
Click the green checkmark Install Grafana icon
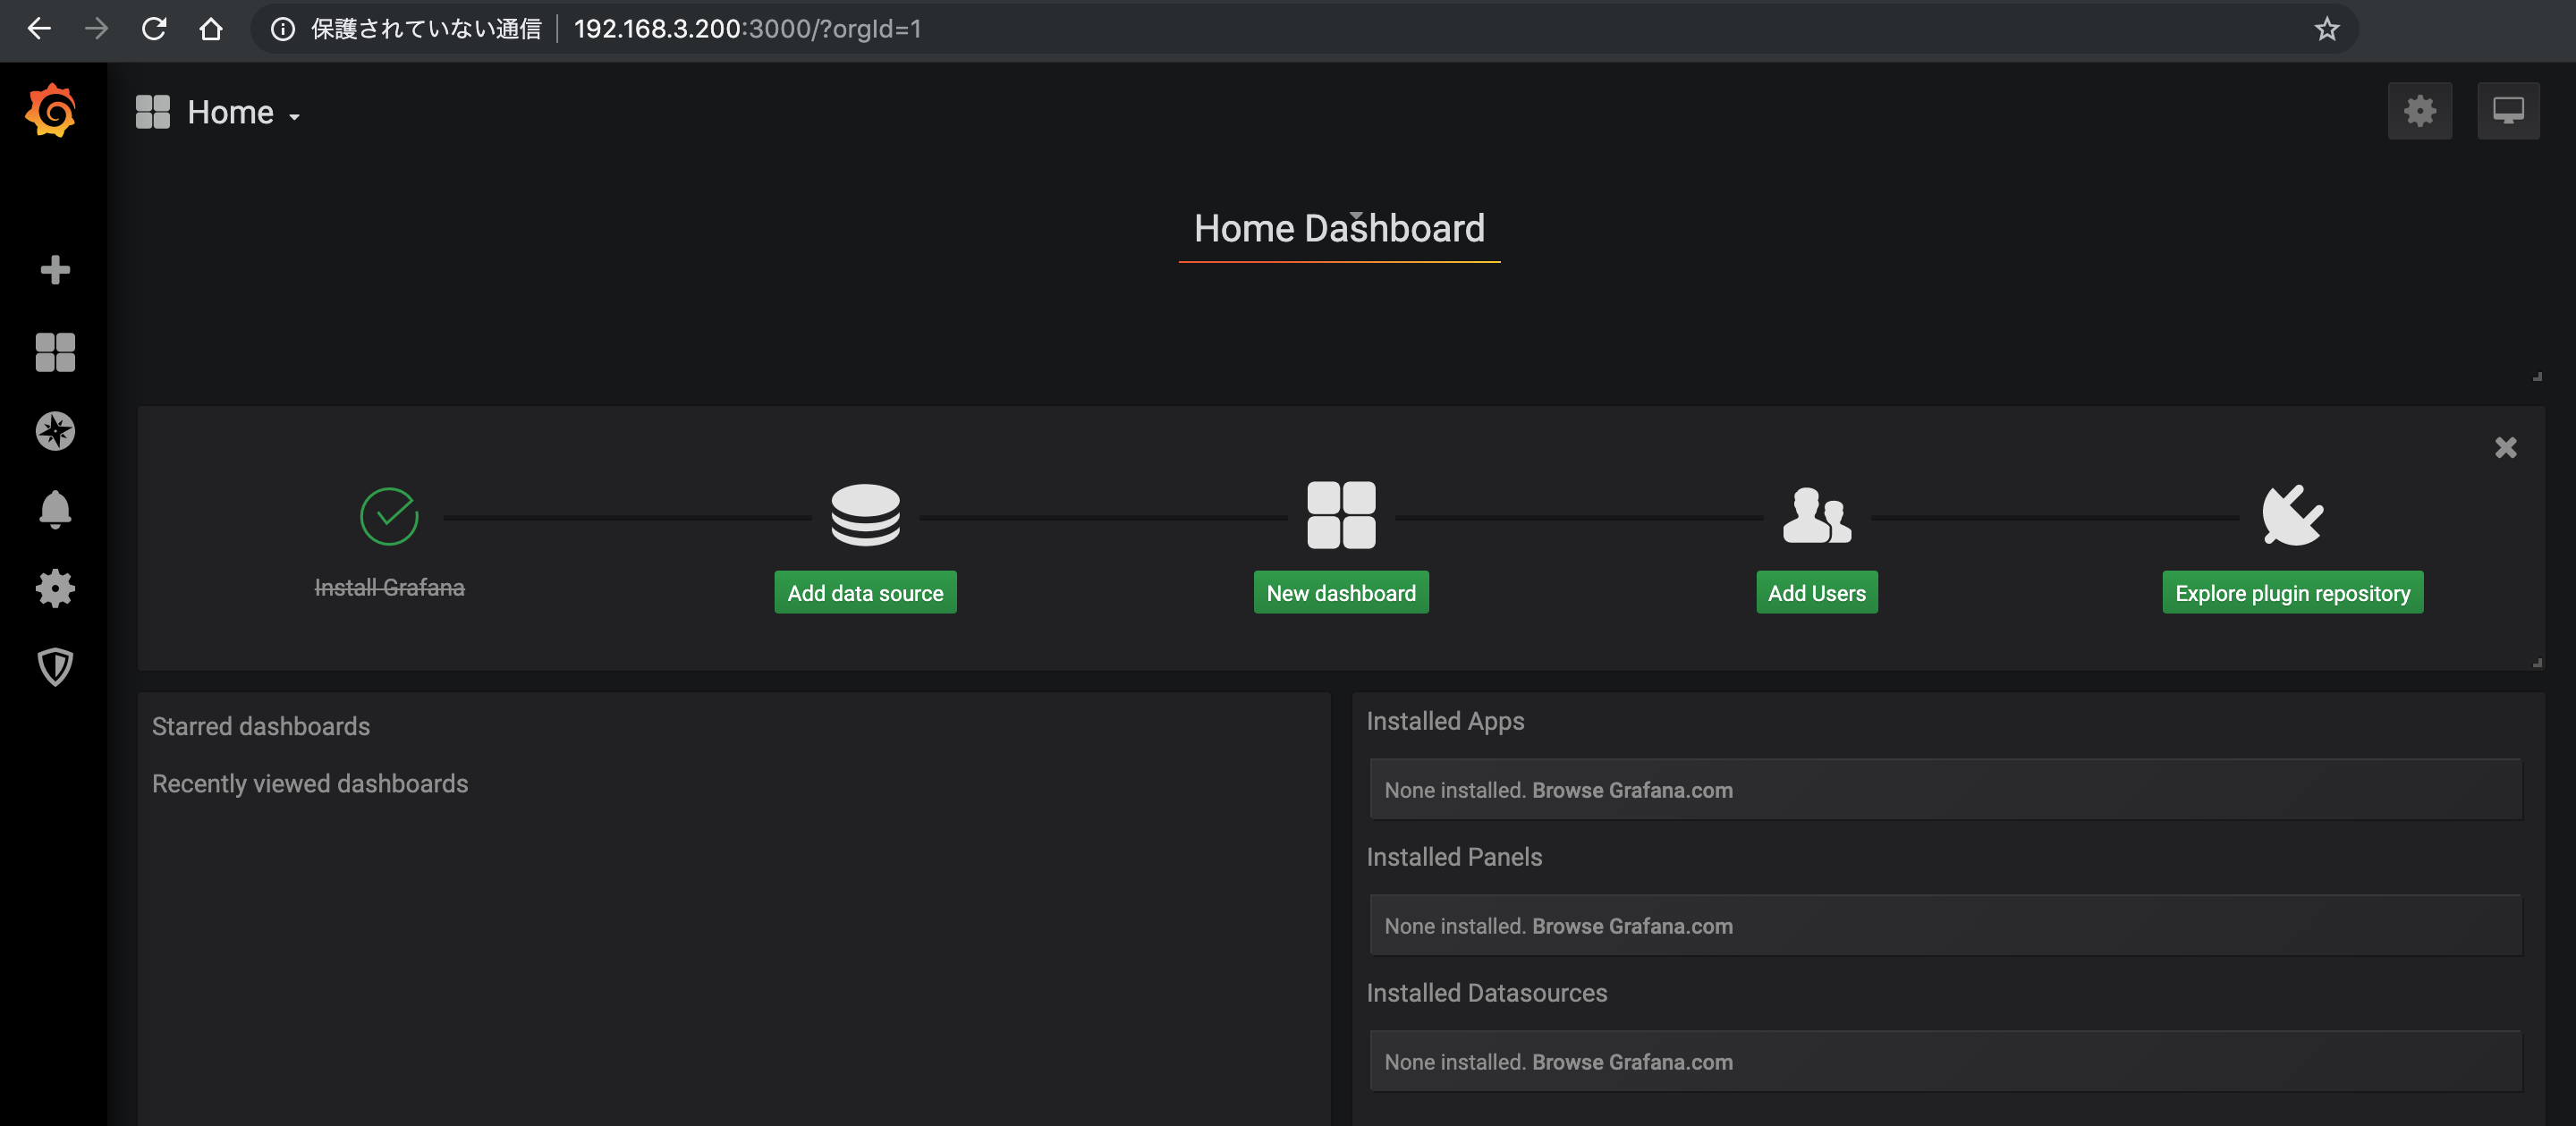(389, 516)
